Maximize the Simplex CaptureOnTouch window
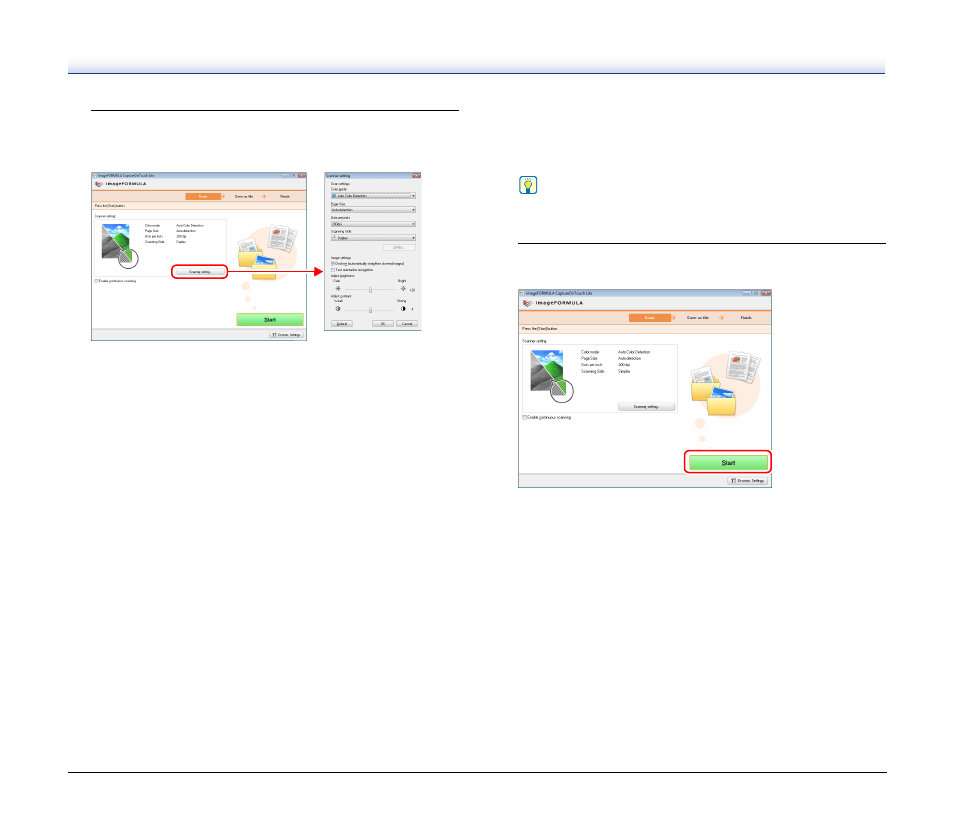 pyautogui.click(x=756, y=293)
